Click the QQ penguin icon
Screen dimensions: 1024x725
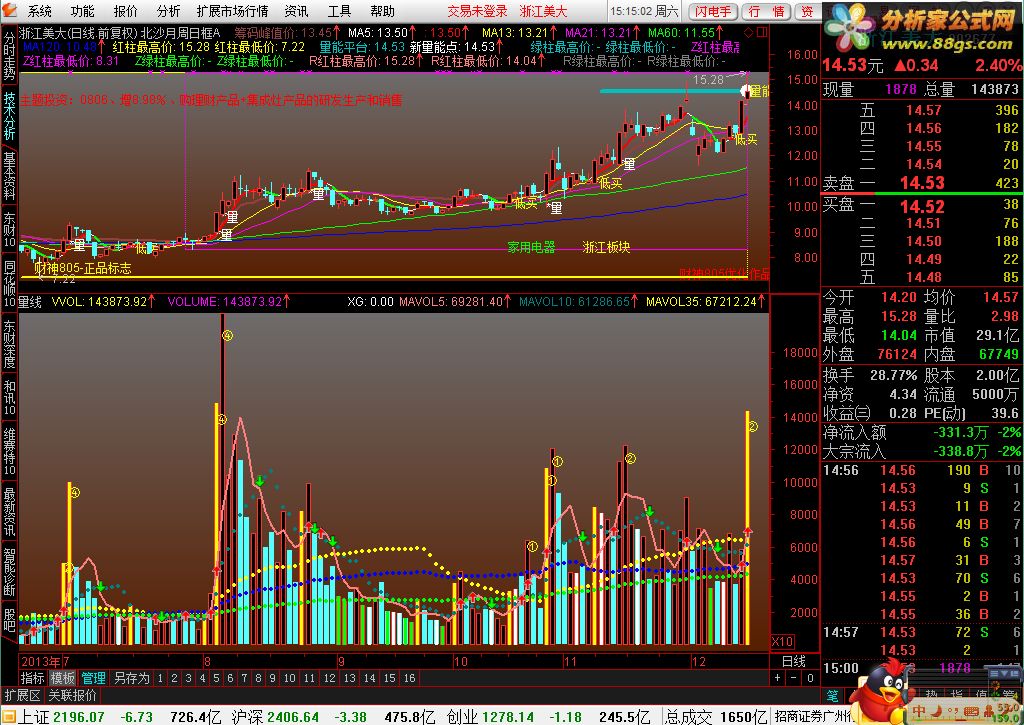[882, 691]
